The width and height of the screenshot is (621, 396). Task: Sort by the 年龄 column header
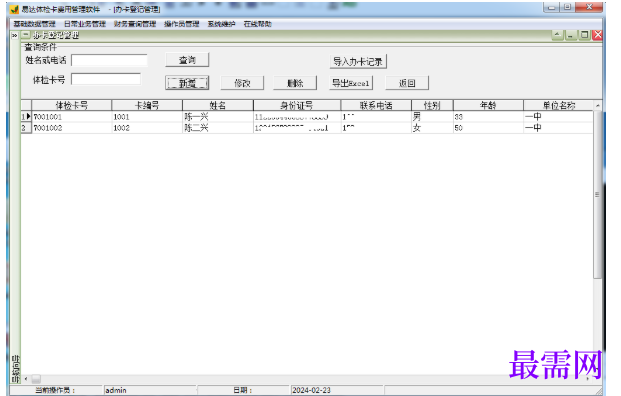point(488,105)
